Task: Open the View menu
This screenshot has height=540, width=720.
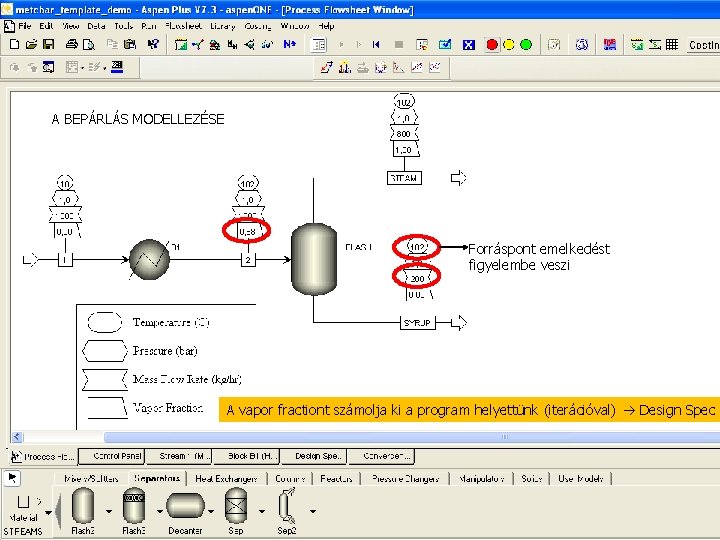Action: [x=71, y=26]
